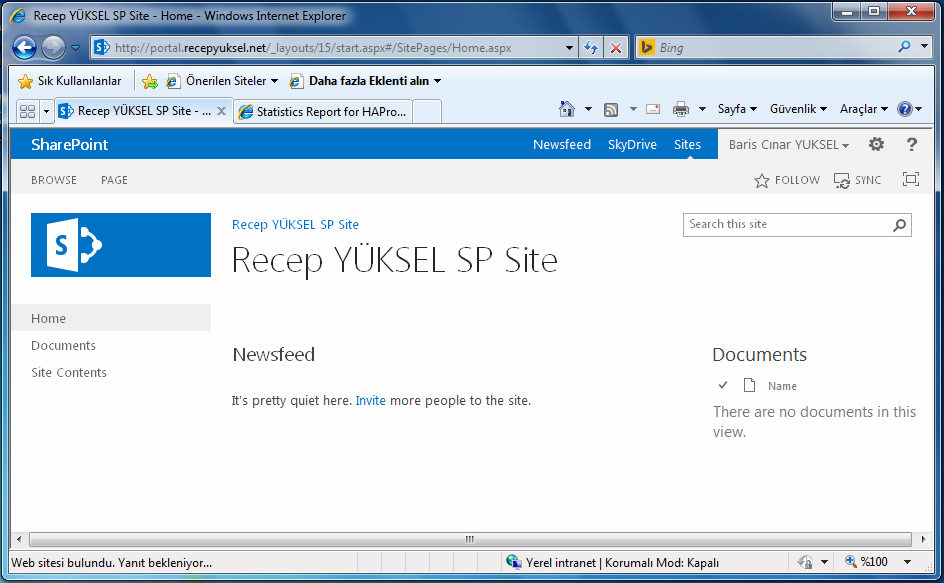Click the horizontal scrollbar right arrow
The width and height of the screenshot is (944, 583).
pos(923,539)
